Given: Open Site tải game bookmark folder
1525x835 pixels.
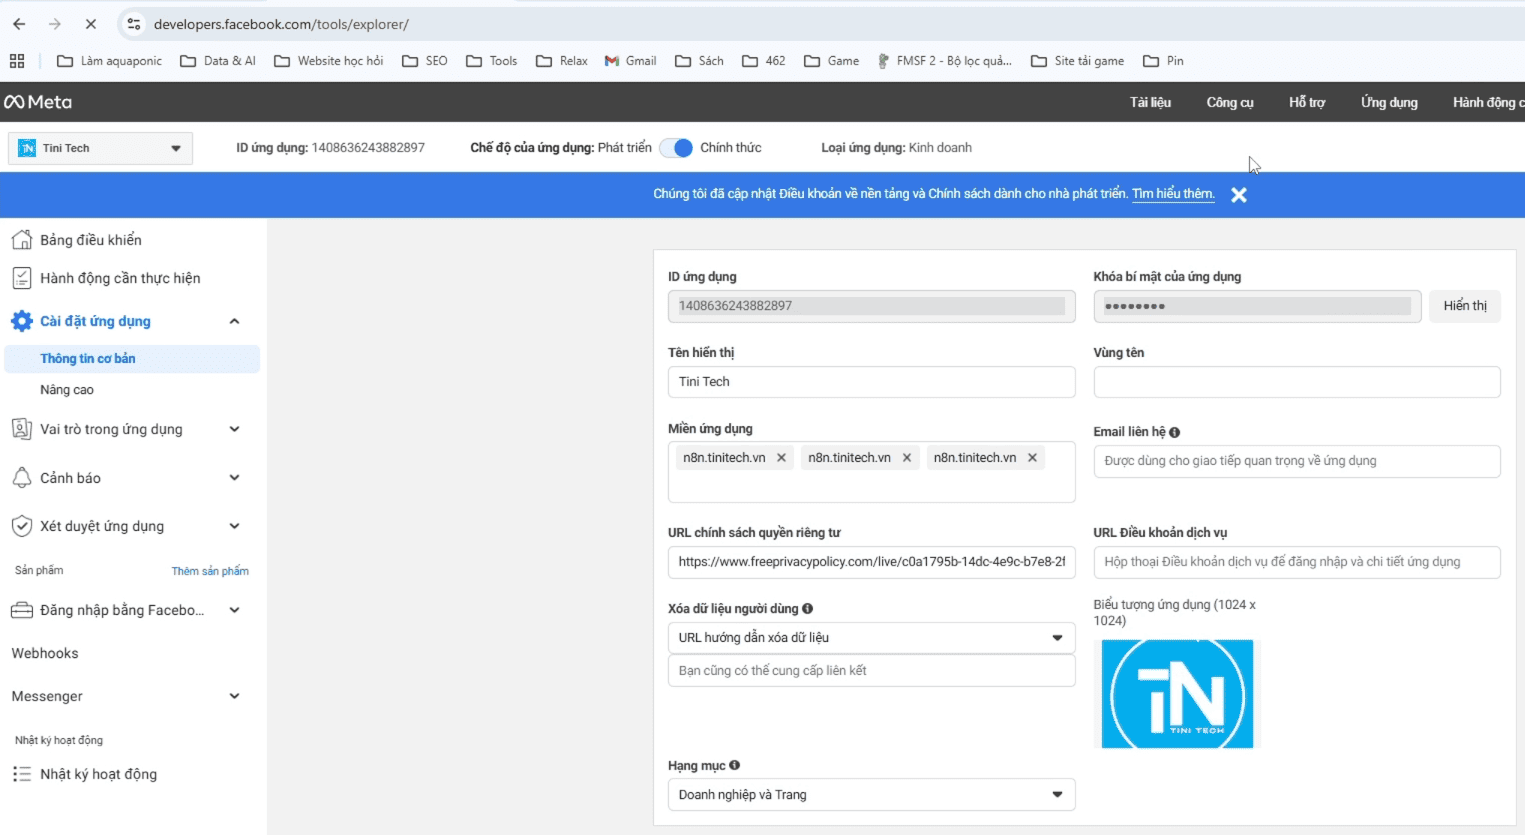Looking at the screenshot, I should coord(1078,61).
